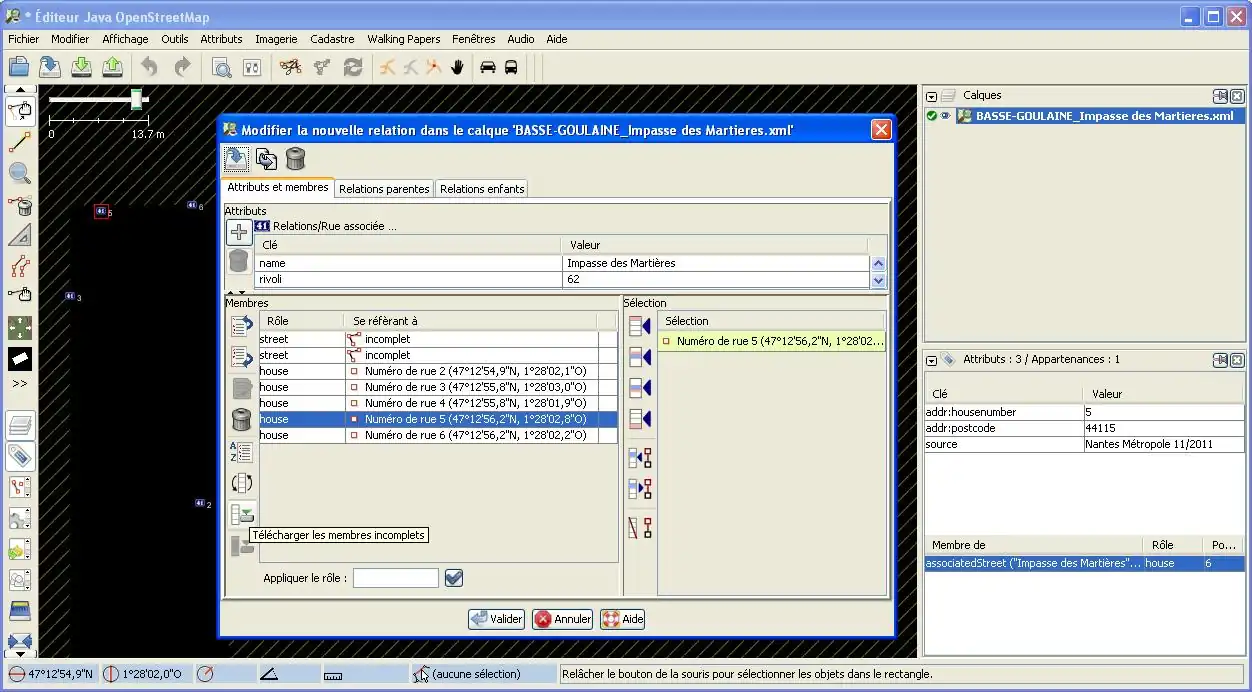Click the Annuler button
The width and height of the screenshot is (1252, 692).
coord(562,619)
